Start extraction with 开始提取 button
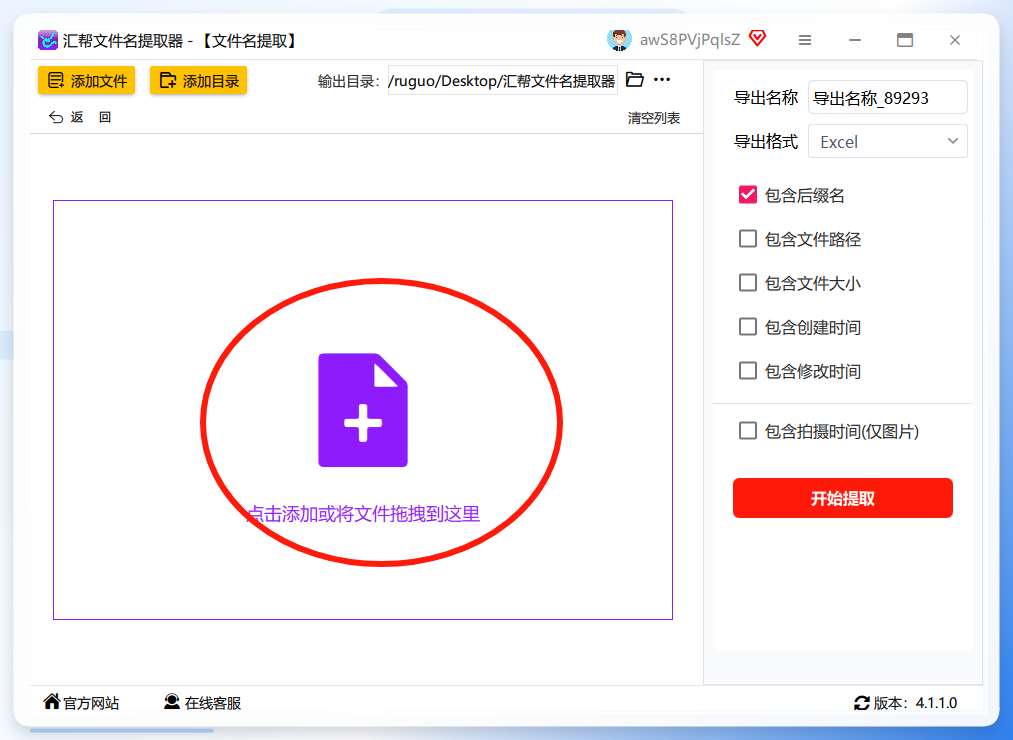 842,498
